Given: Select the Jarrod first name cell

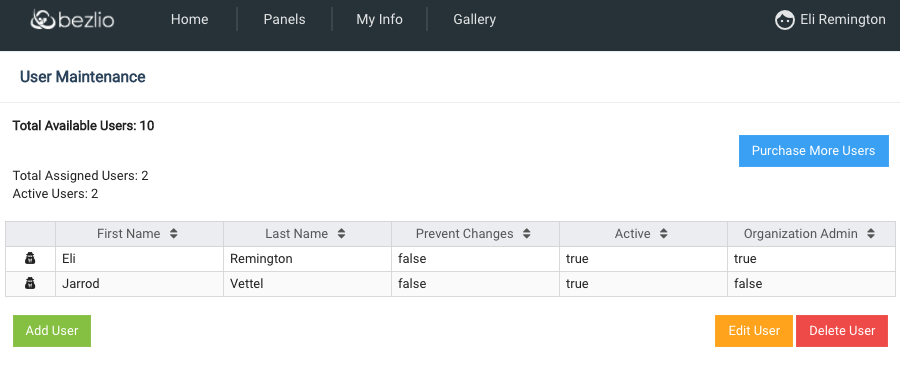Looking at the screenshot, I should [x=139, y=283].
